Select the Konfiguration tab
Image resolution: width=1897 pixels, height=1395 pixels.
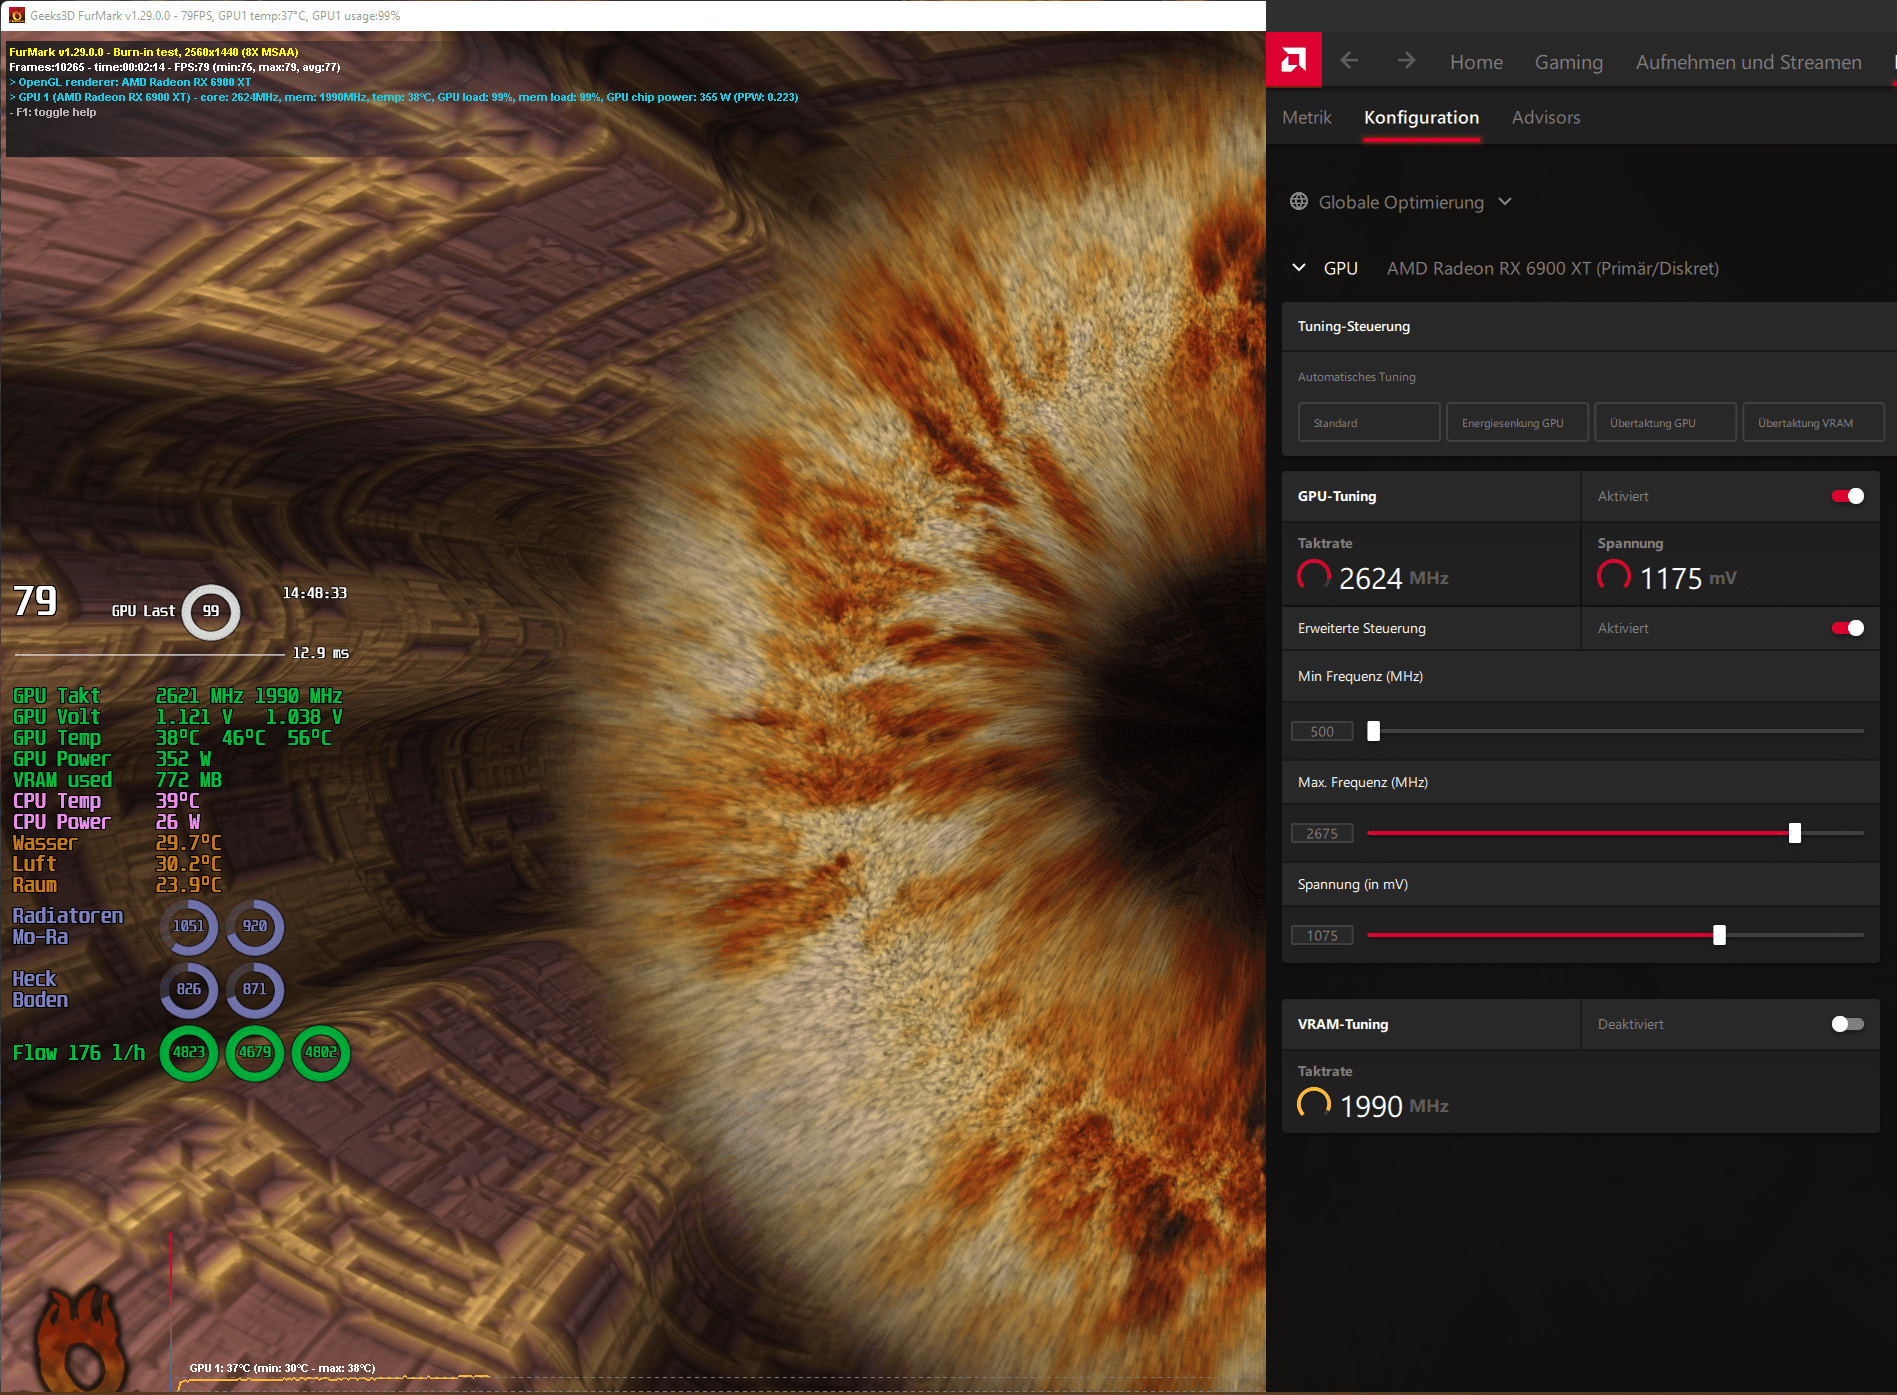[x=1421, y=117]
